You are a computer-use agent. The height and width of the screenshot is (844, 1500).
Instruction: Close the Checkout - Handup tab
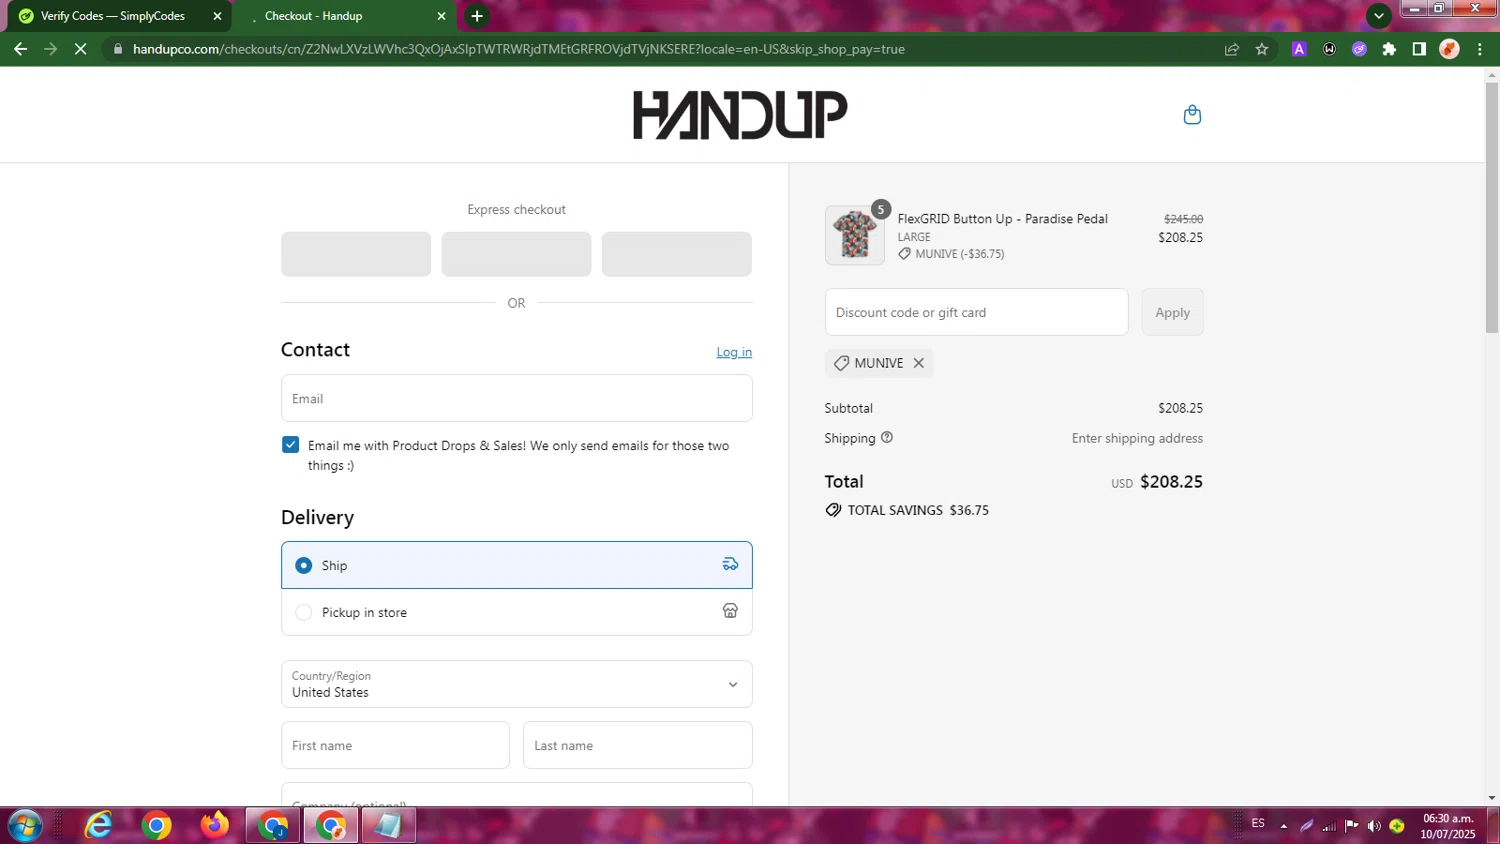click(441, 16)
